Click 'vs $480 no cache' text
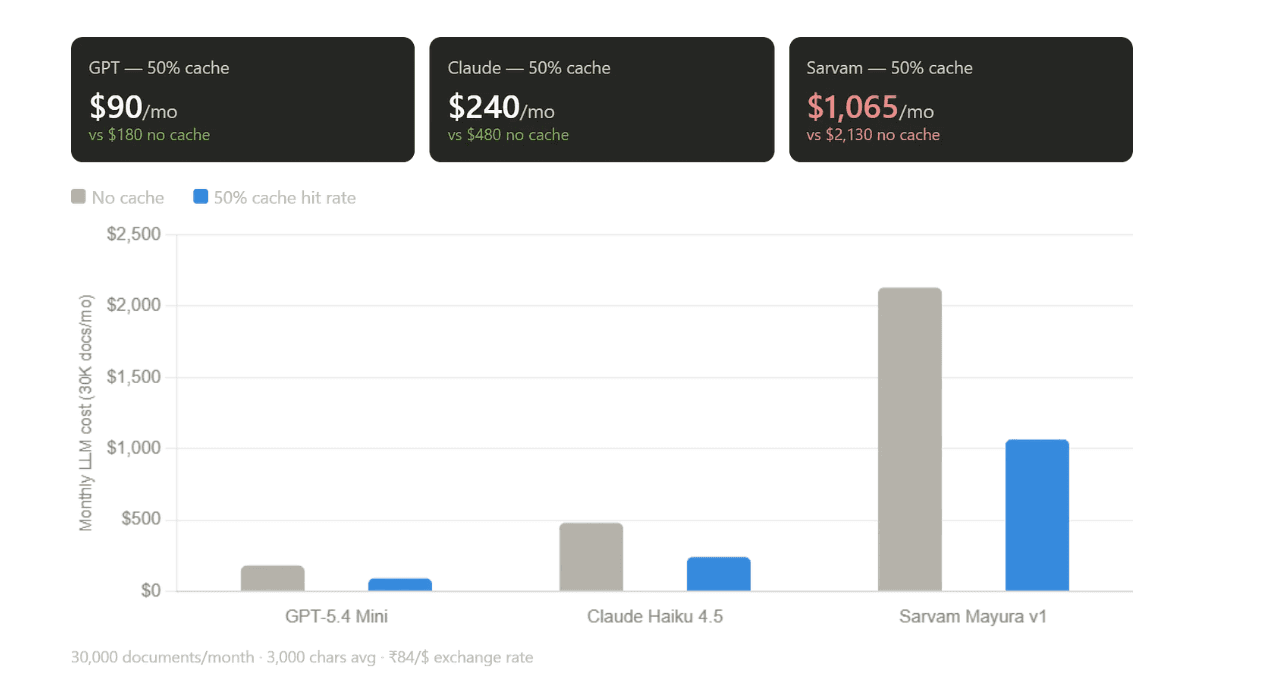Image resolution: width=1261 pixels, height=674 pixels. click(508, 135)
